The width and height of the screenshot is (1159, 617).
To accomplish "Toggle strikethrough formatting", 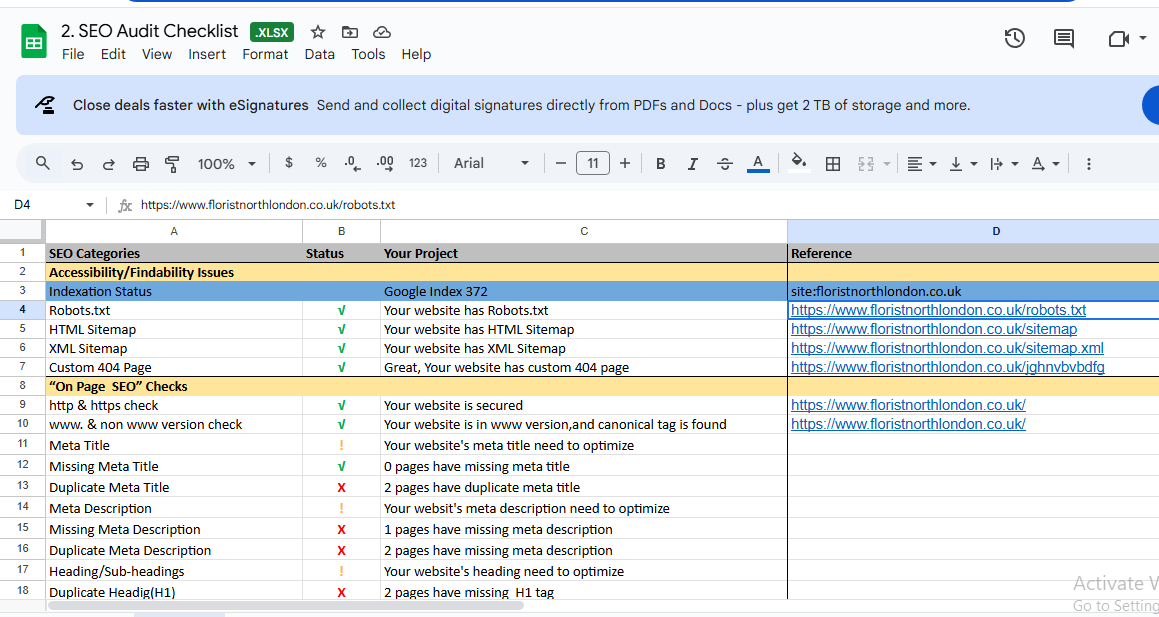I will tap(725, 164).
